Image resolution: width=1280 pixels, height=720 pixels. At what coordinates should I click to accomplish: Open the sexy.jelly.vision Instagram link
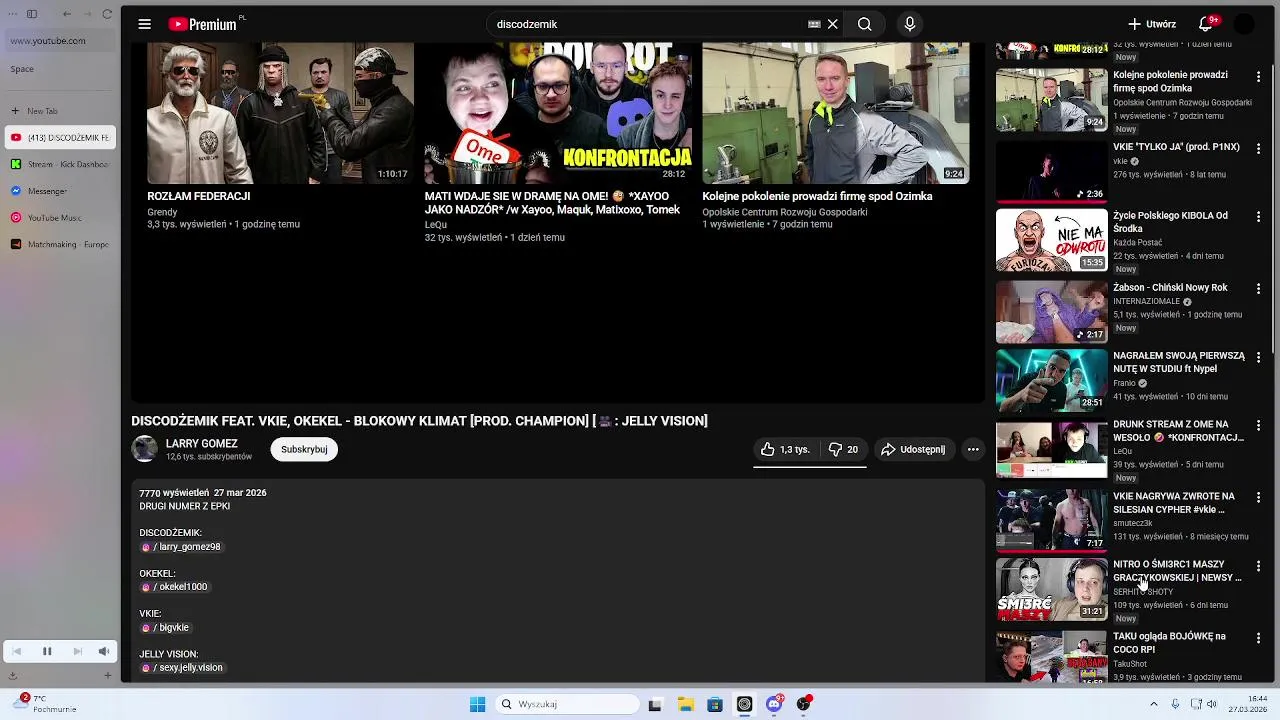182,668
